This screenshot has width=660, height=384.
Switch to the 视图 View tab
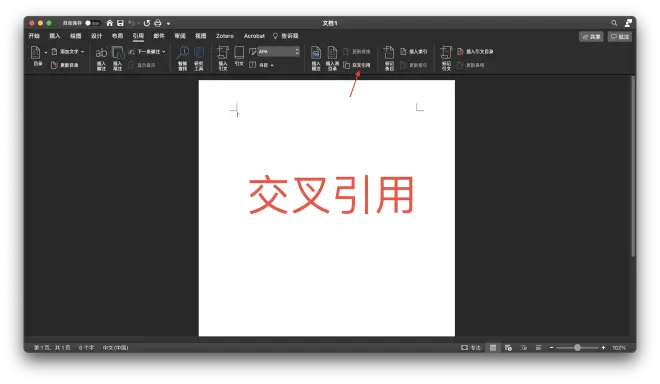(x=201, y=36)
